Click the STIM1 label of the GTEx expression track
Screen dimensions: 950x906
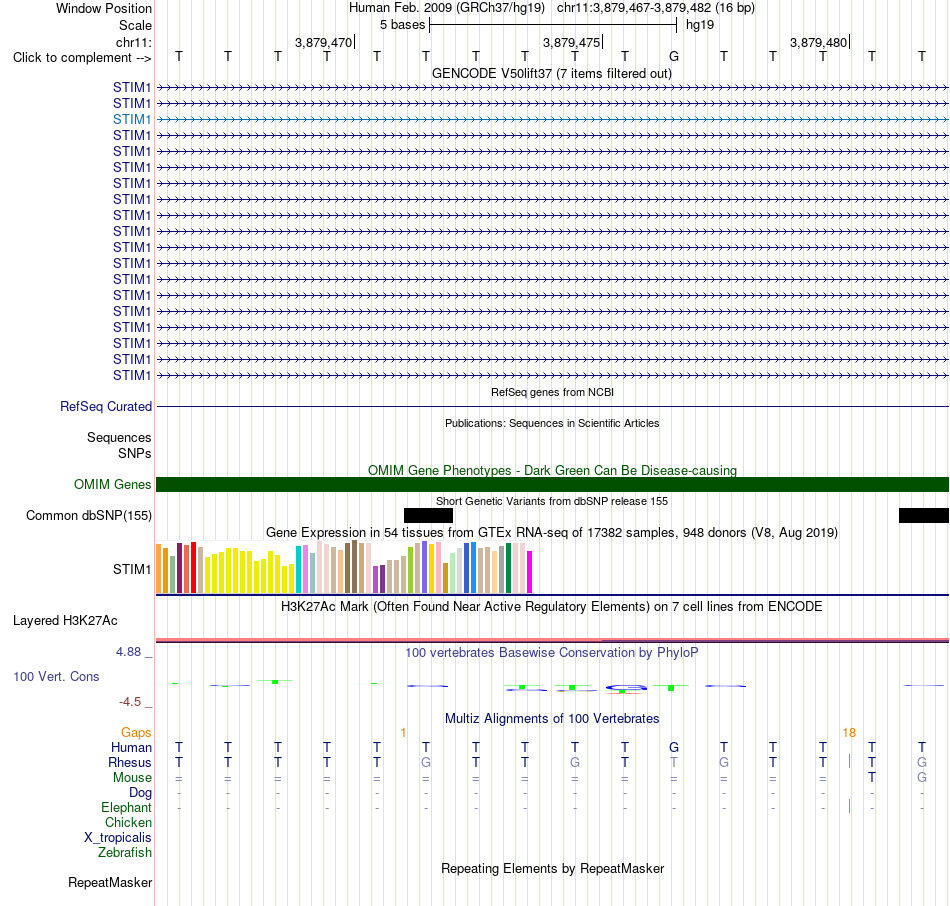131,570
